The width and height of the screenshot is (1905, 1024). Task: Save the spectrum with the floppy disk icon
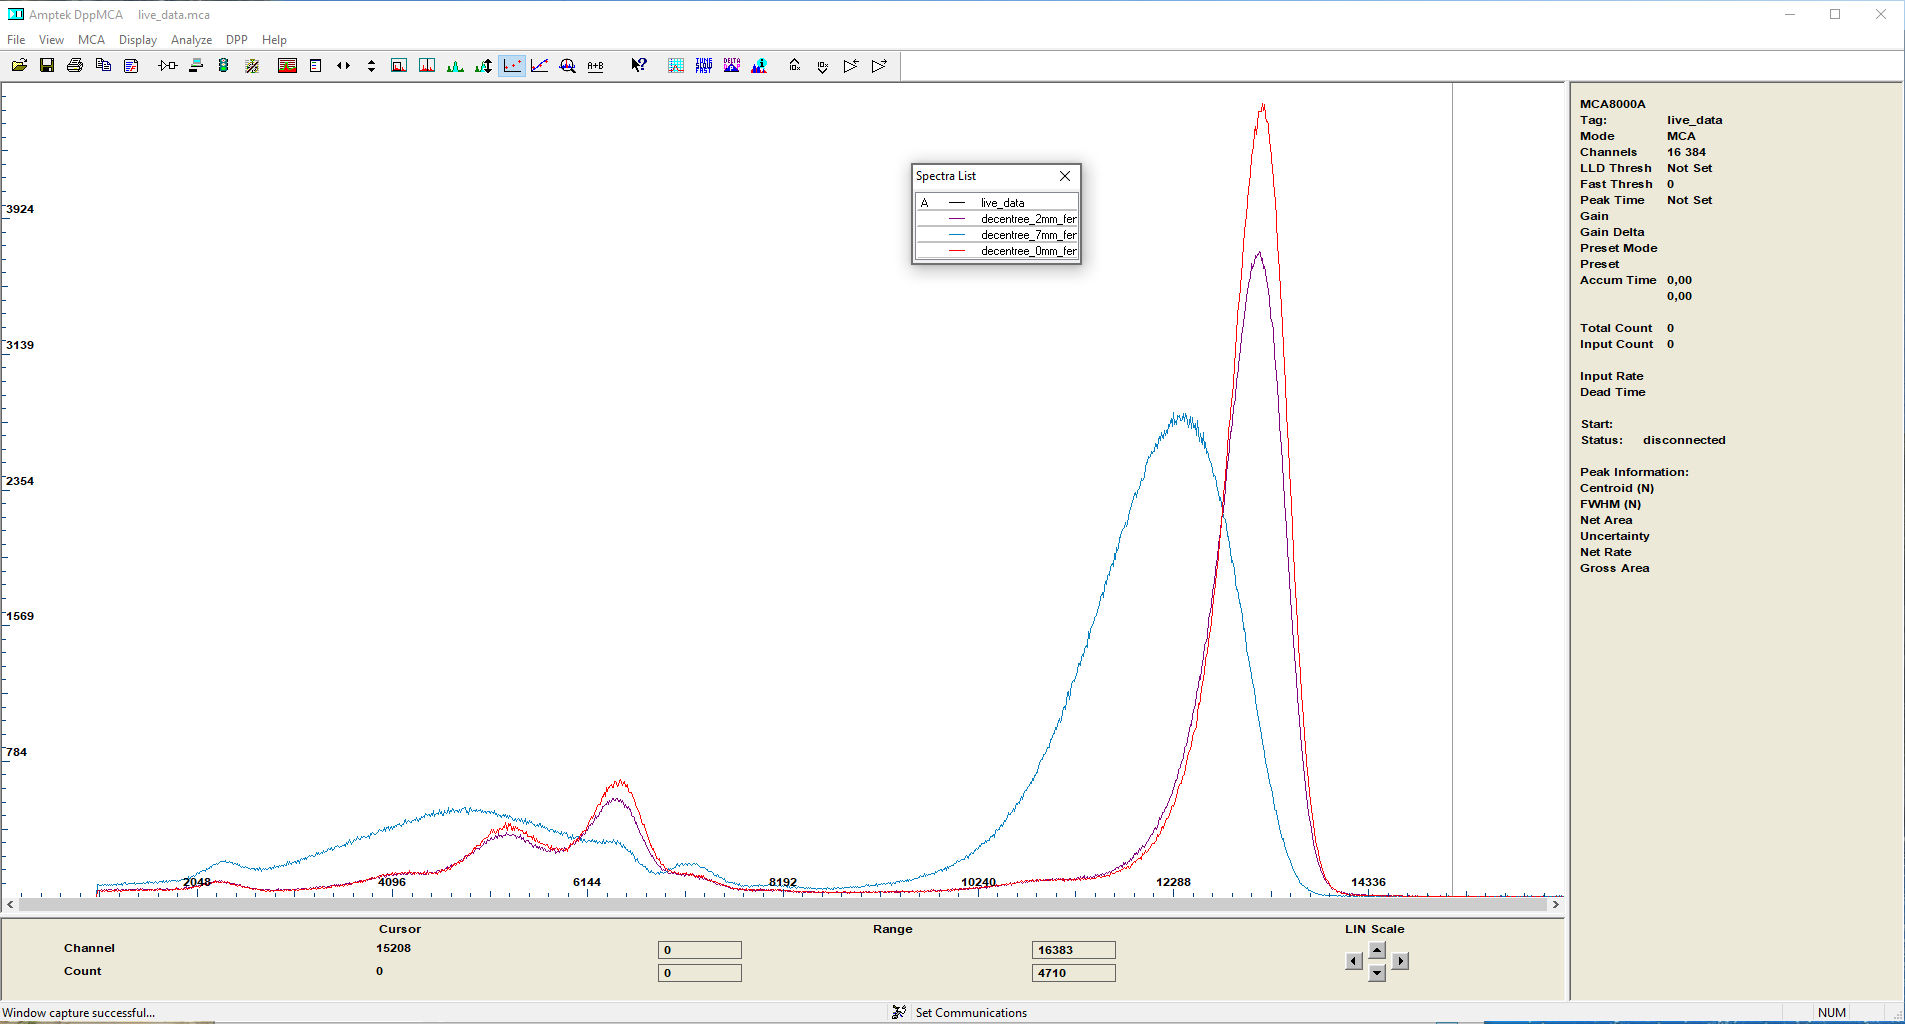coord(47,66)
